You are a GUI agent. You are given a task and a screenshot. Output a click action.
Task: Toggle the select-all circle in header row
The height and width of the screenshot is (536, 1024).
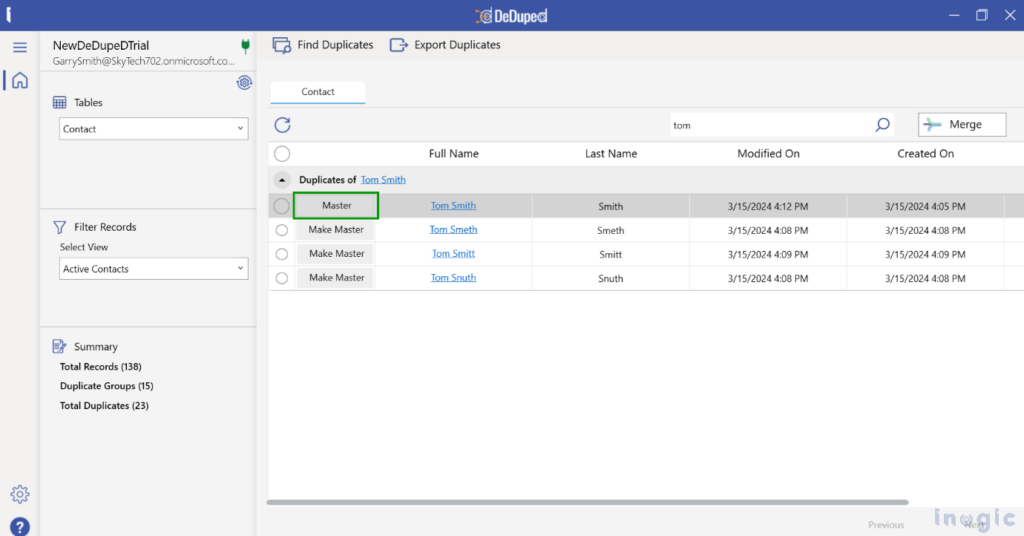coord(282,153)
